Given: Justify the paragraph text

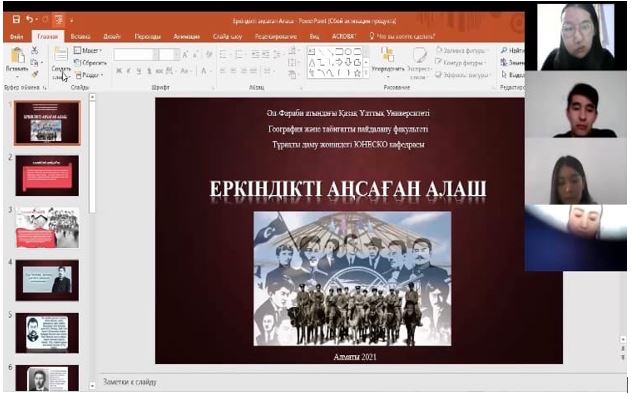Looking at the screenshot, I should 254,71.
